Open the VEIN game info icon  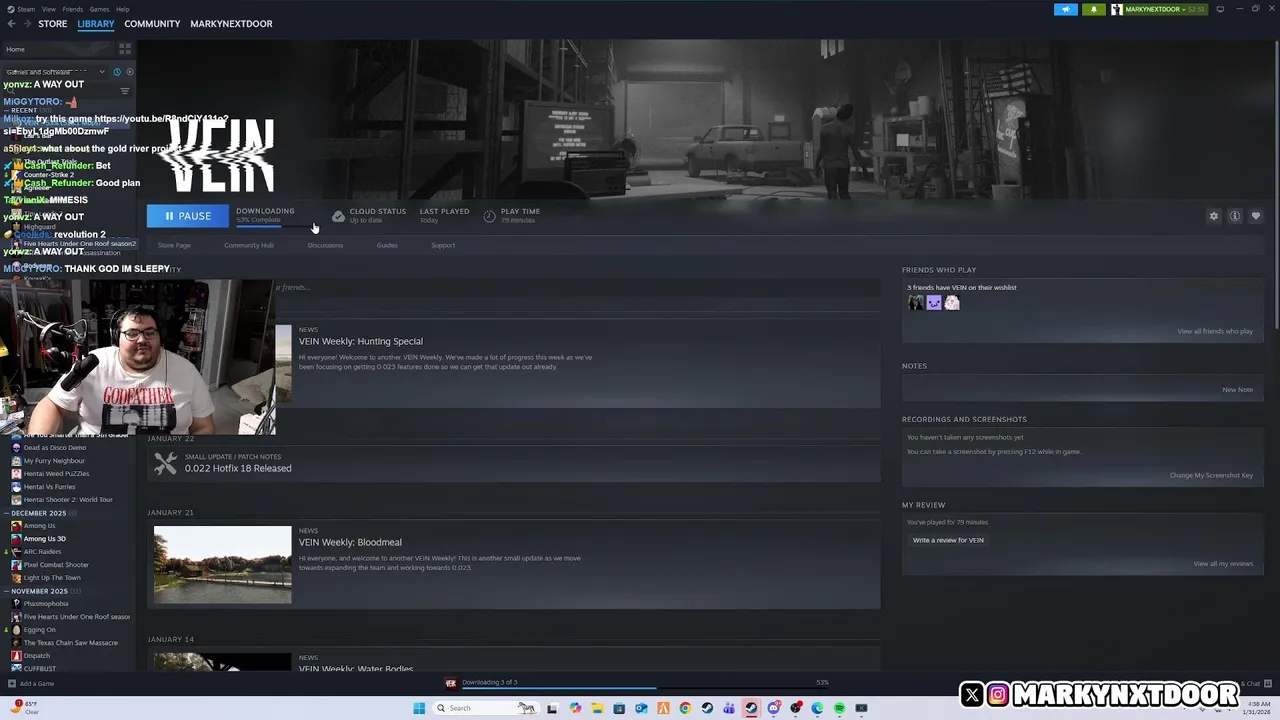pyautogui.click(x=1235, y=216)
